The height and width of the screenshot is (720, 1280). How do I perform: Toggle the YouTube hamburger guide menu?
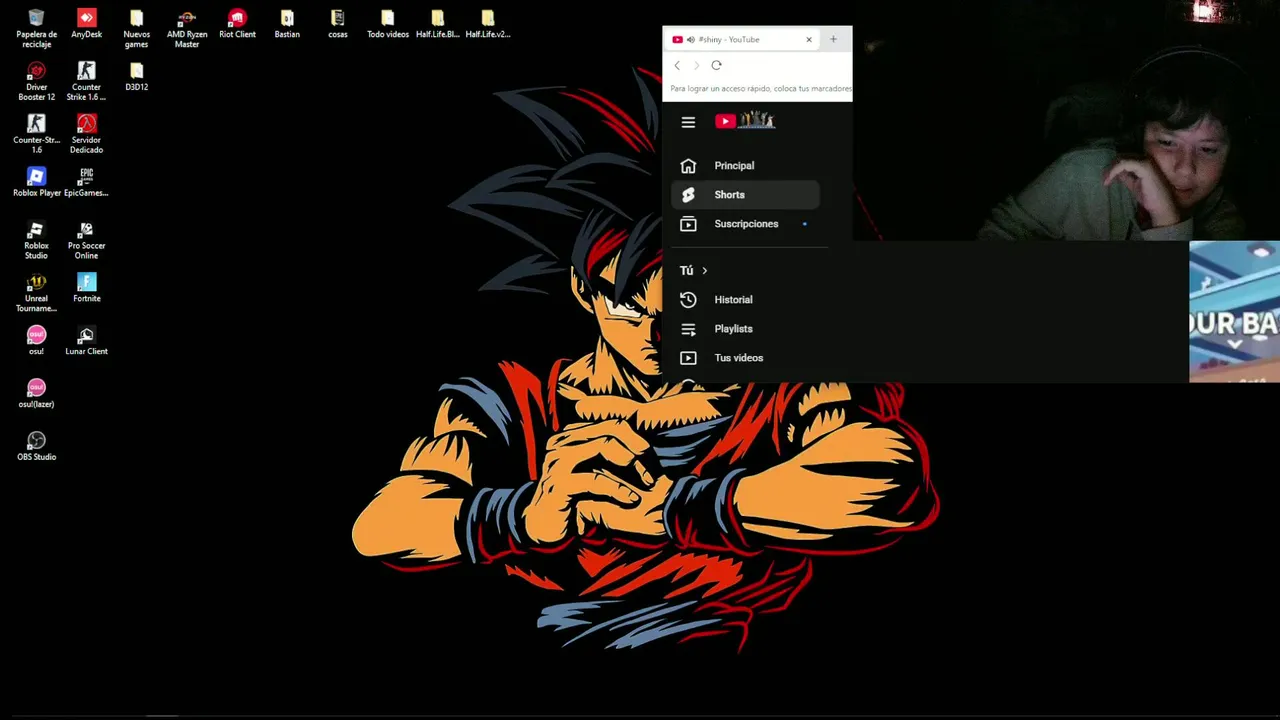click(x=688, y=122)
